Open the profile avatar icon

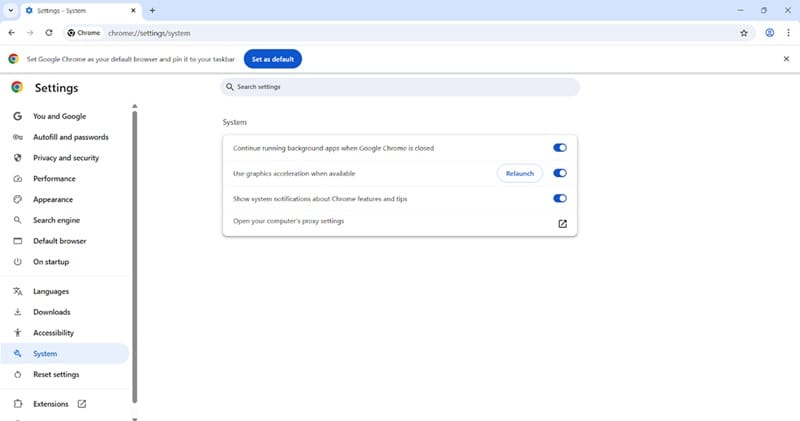click(769, 33)
